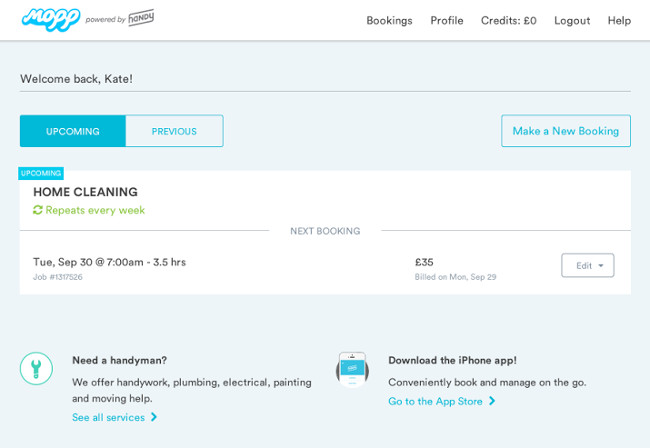Screen dimensions: 650x448
Task: Switch to the Upcoming tab
Action: (73, 131)
